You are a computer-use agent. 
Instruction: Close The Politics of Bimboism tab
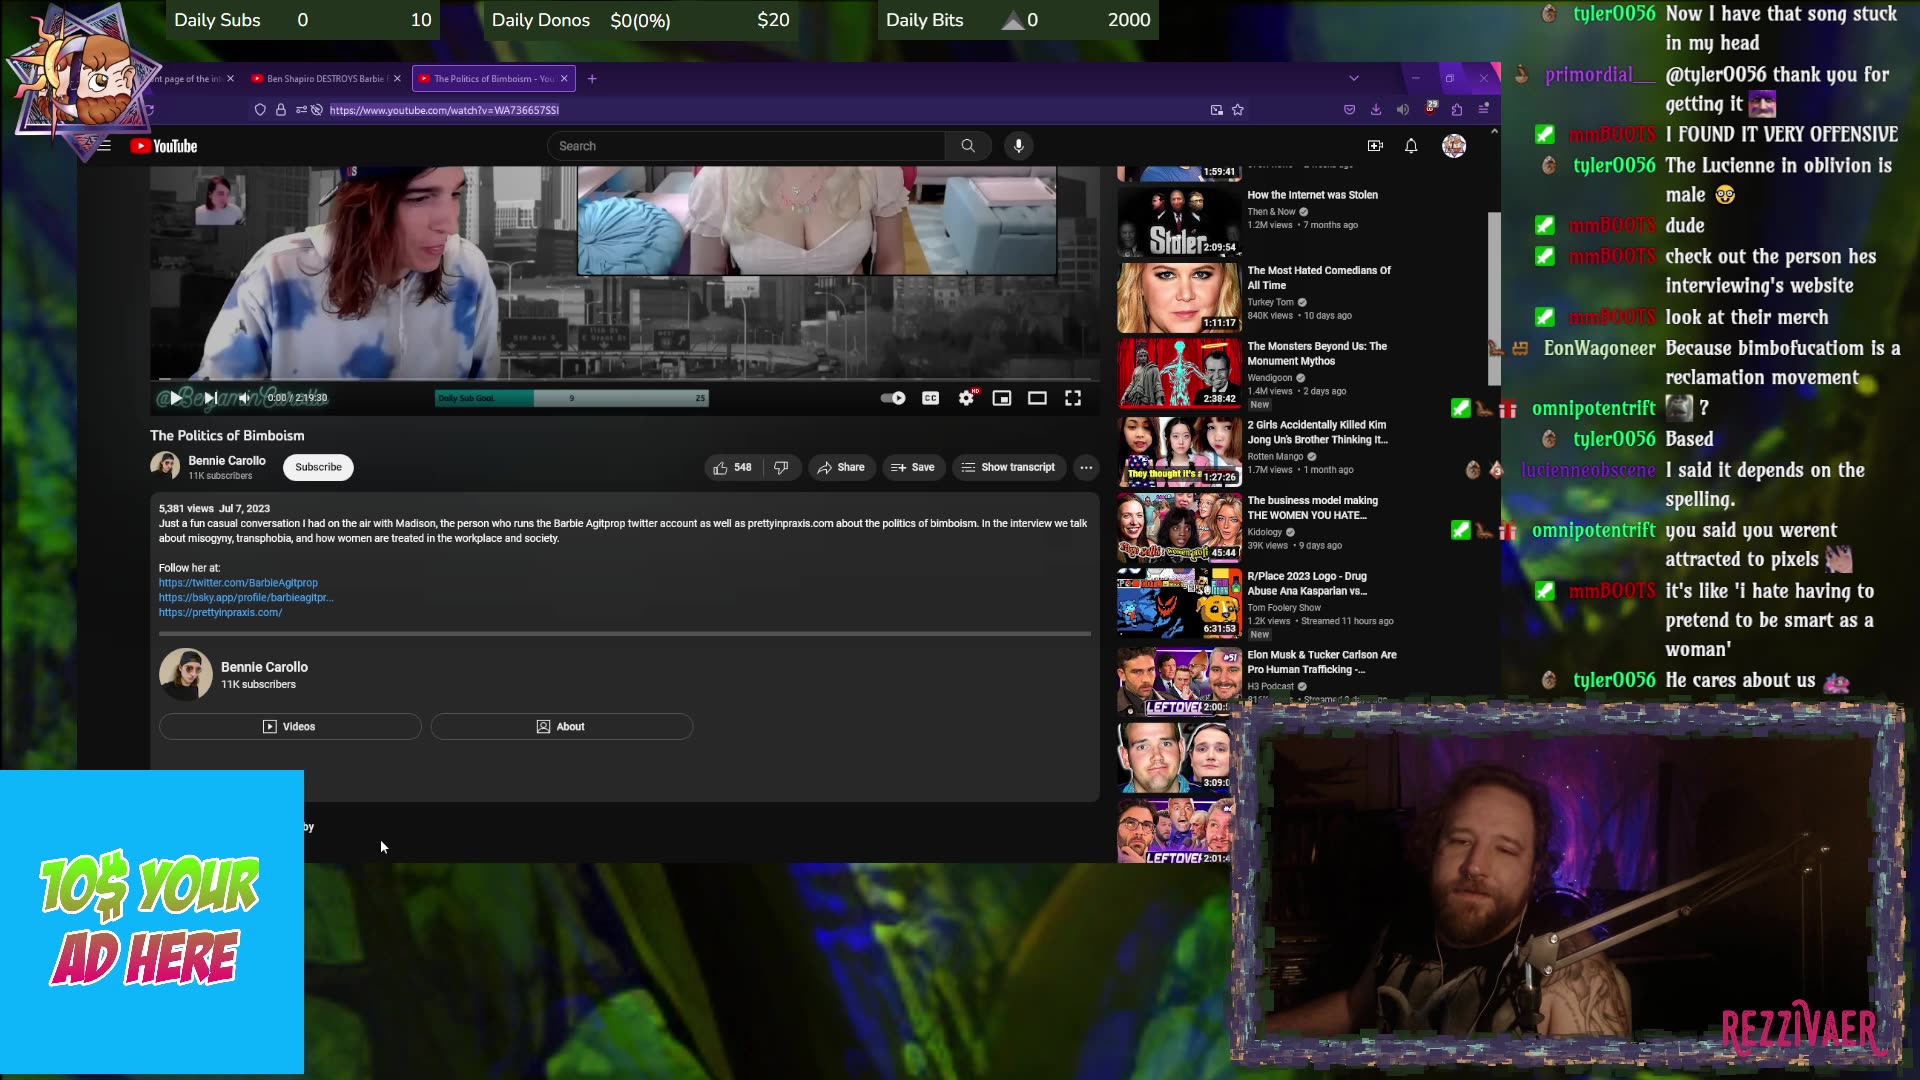[x=564, y=79]
